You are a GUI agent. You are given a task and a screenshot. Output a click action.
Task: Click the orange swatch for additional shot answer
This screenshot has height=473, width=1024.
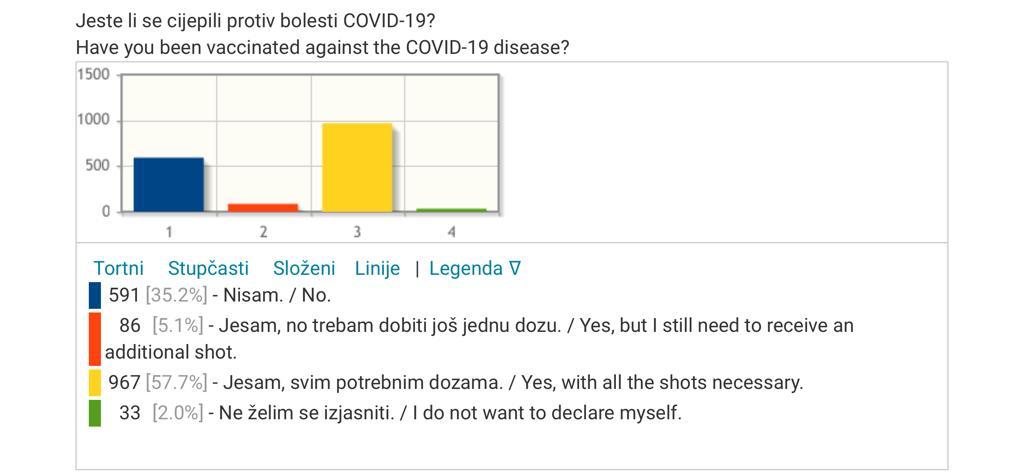(x=95, y=338)
